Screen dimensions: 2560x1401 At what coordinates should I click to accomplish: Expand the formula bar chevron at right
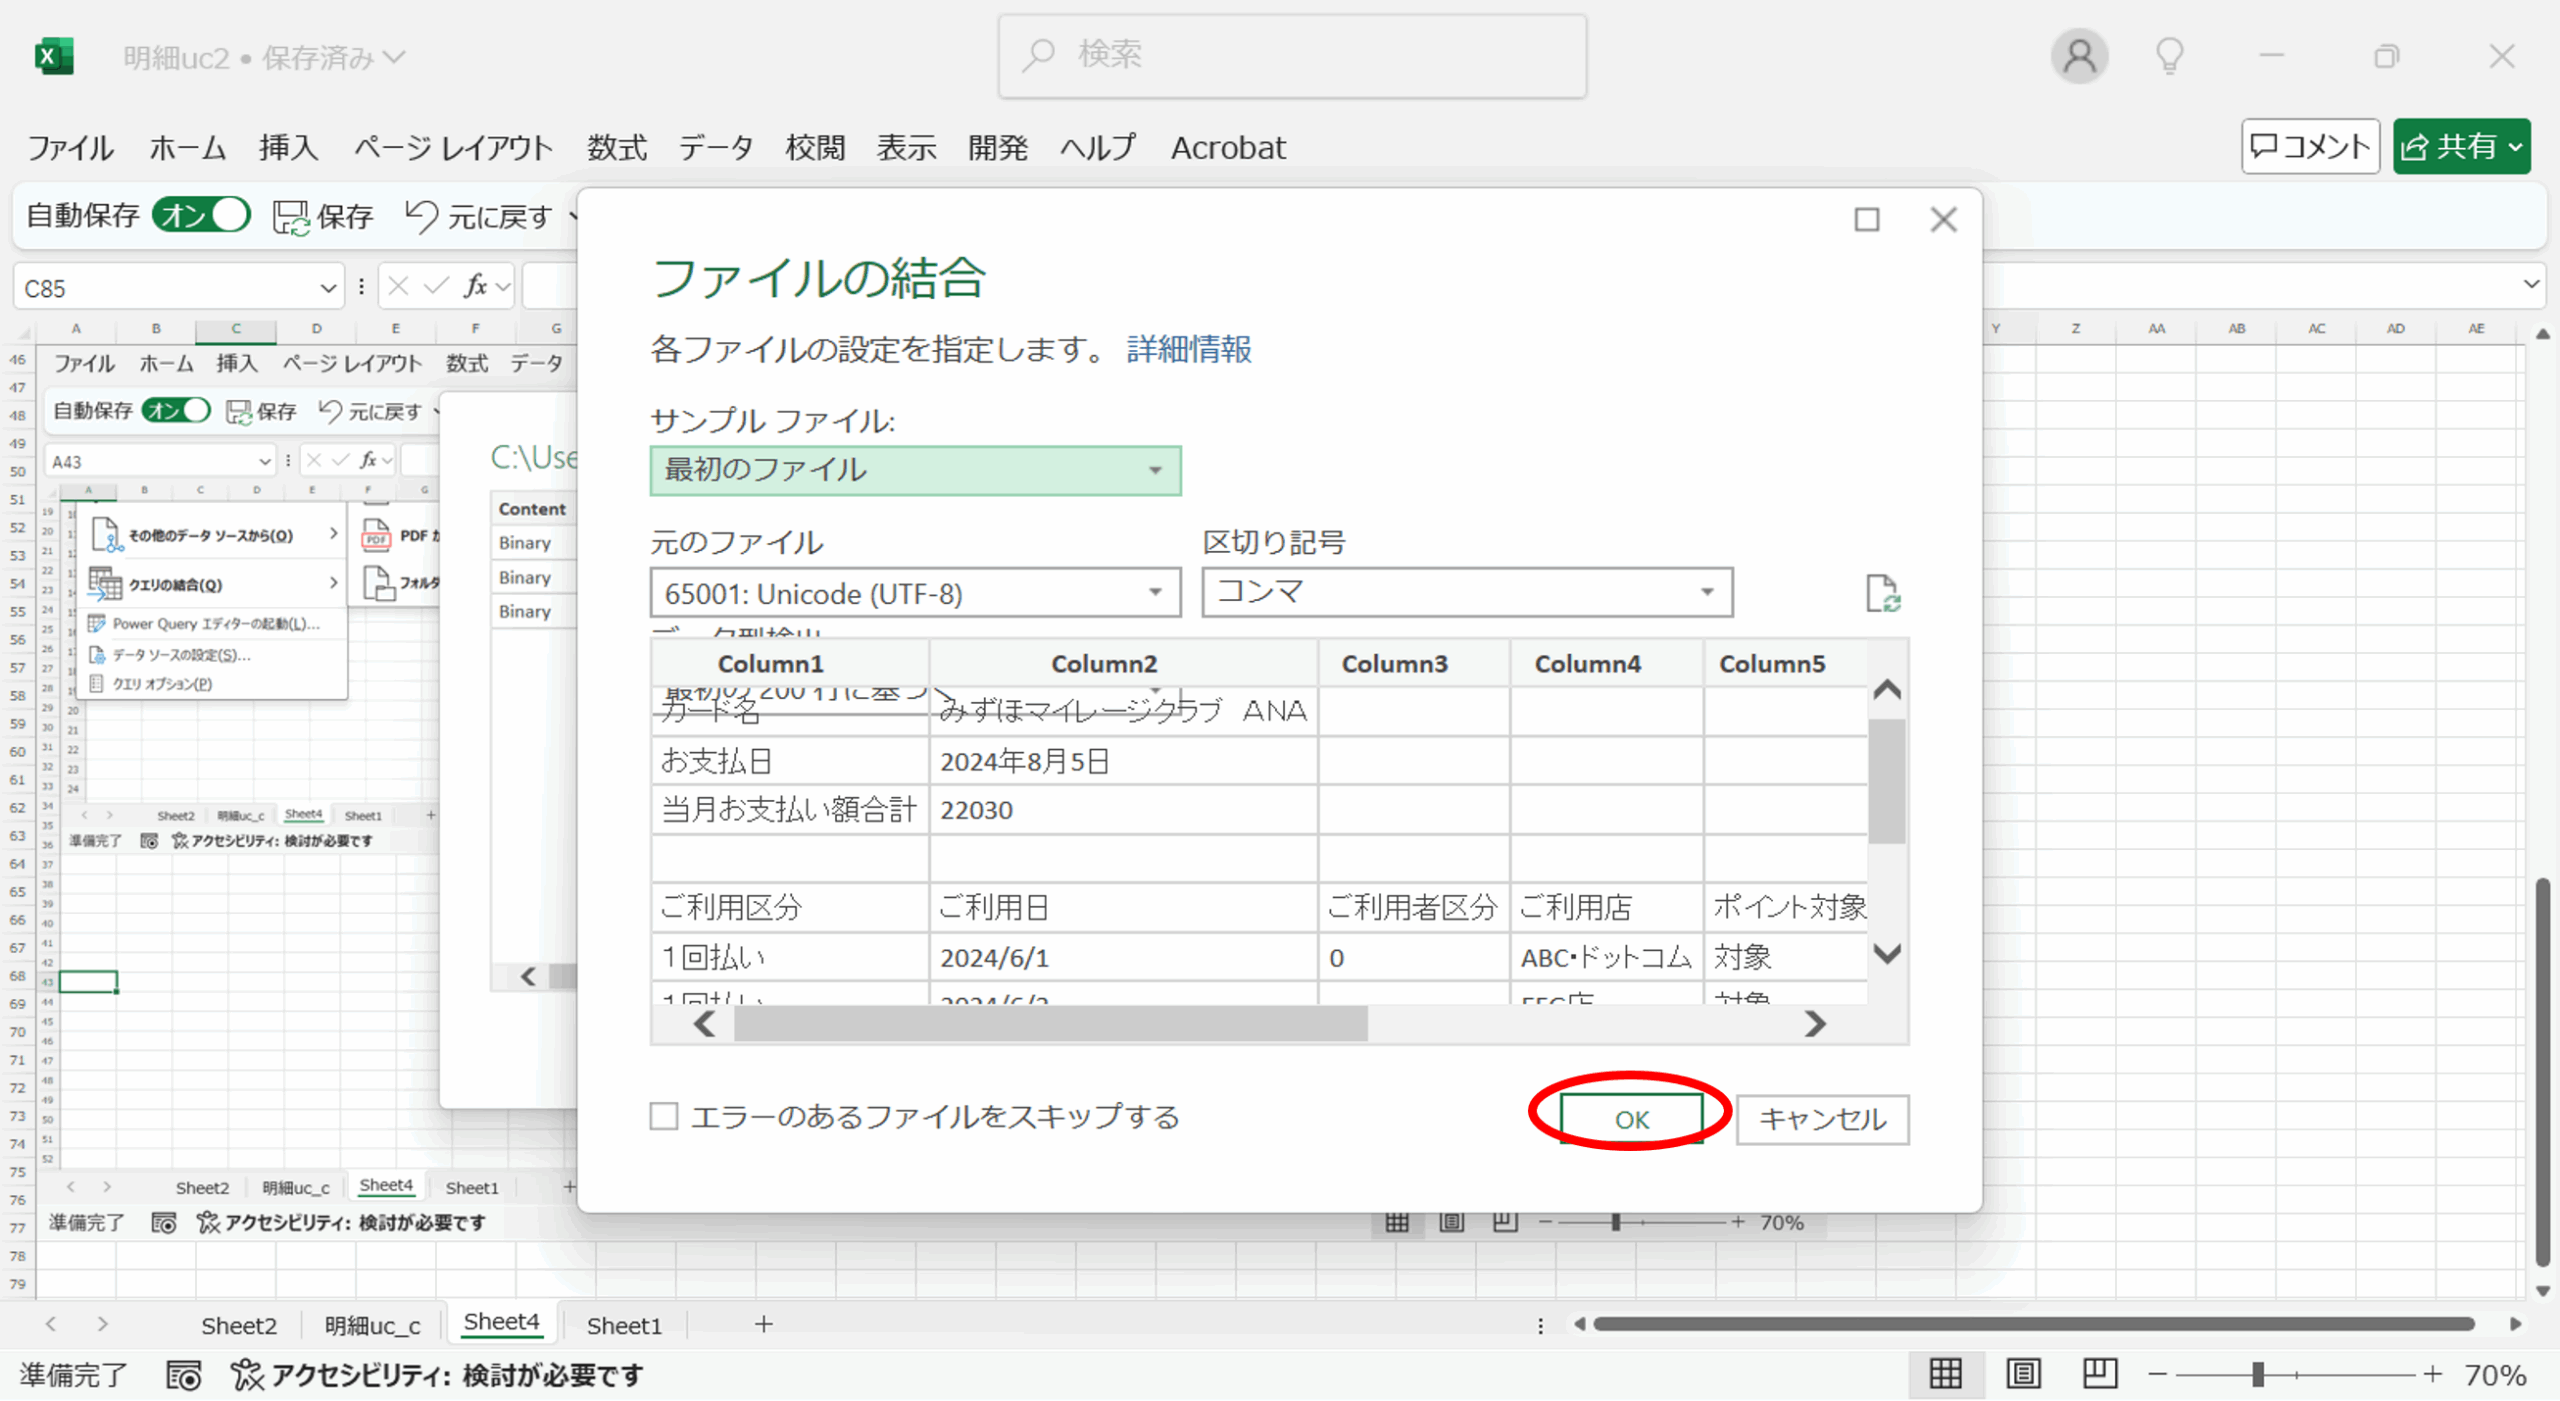pyautogui.click(x=2531, y=285)
